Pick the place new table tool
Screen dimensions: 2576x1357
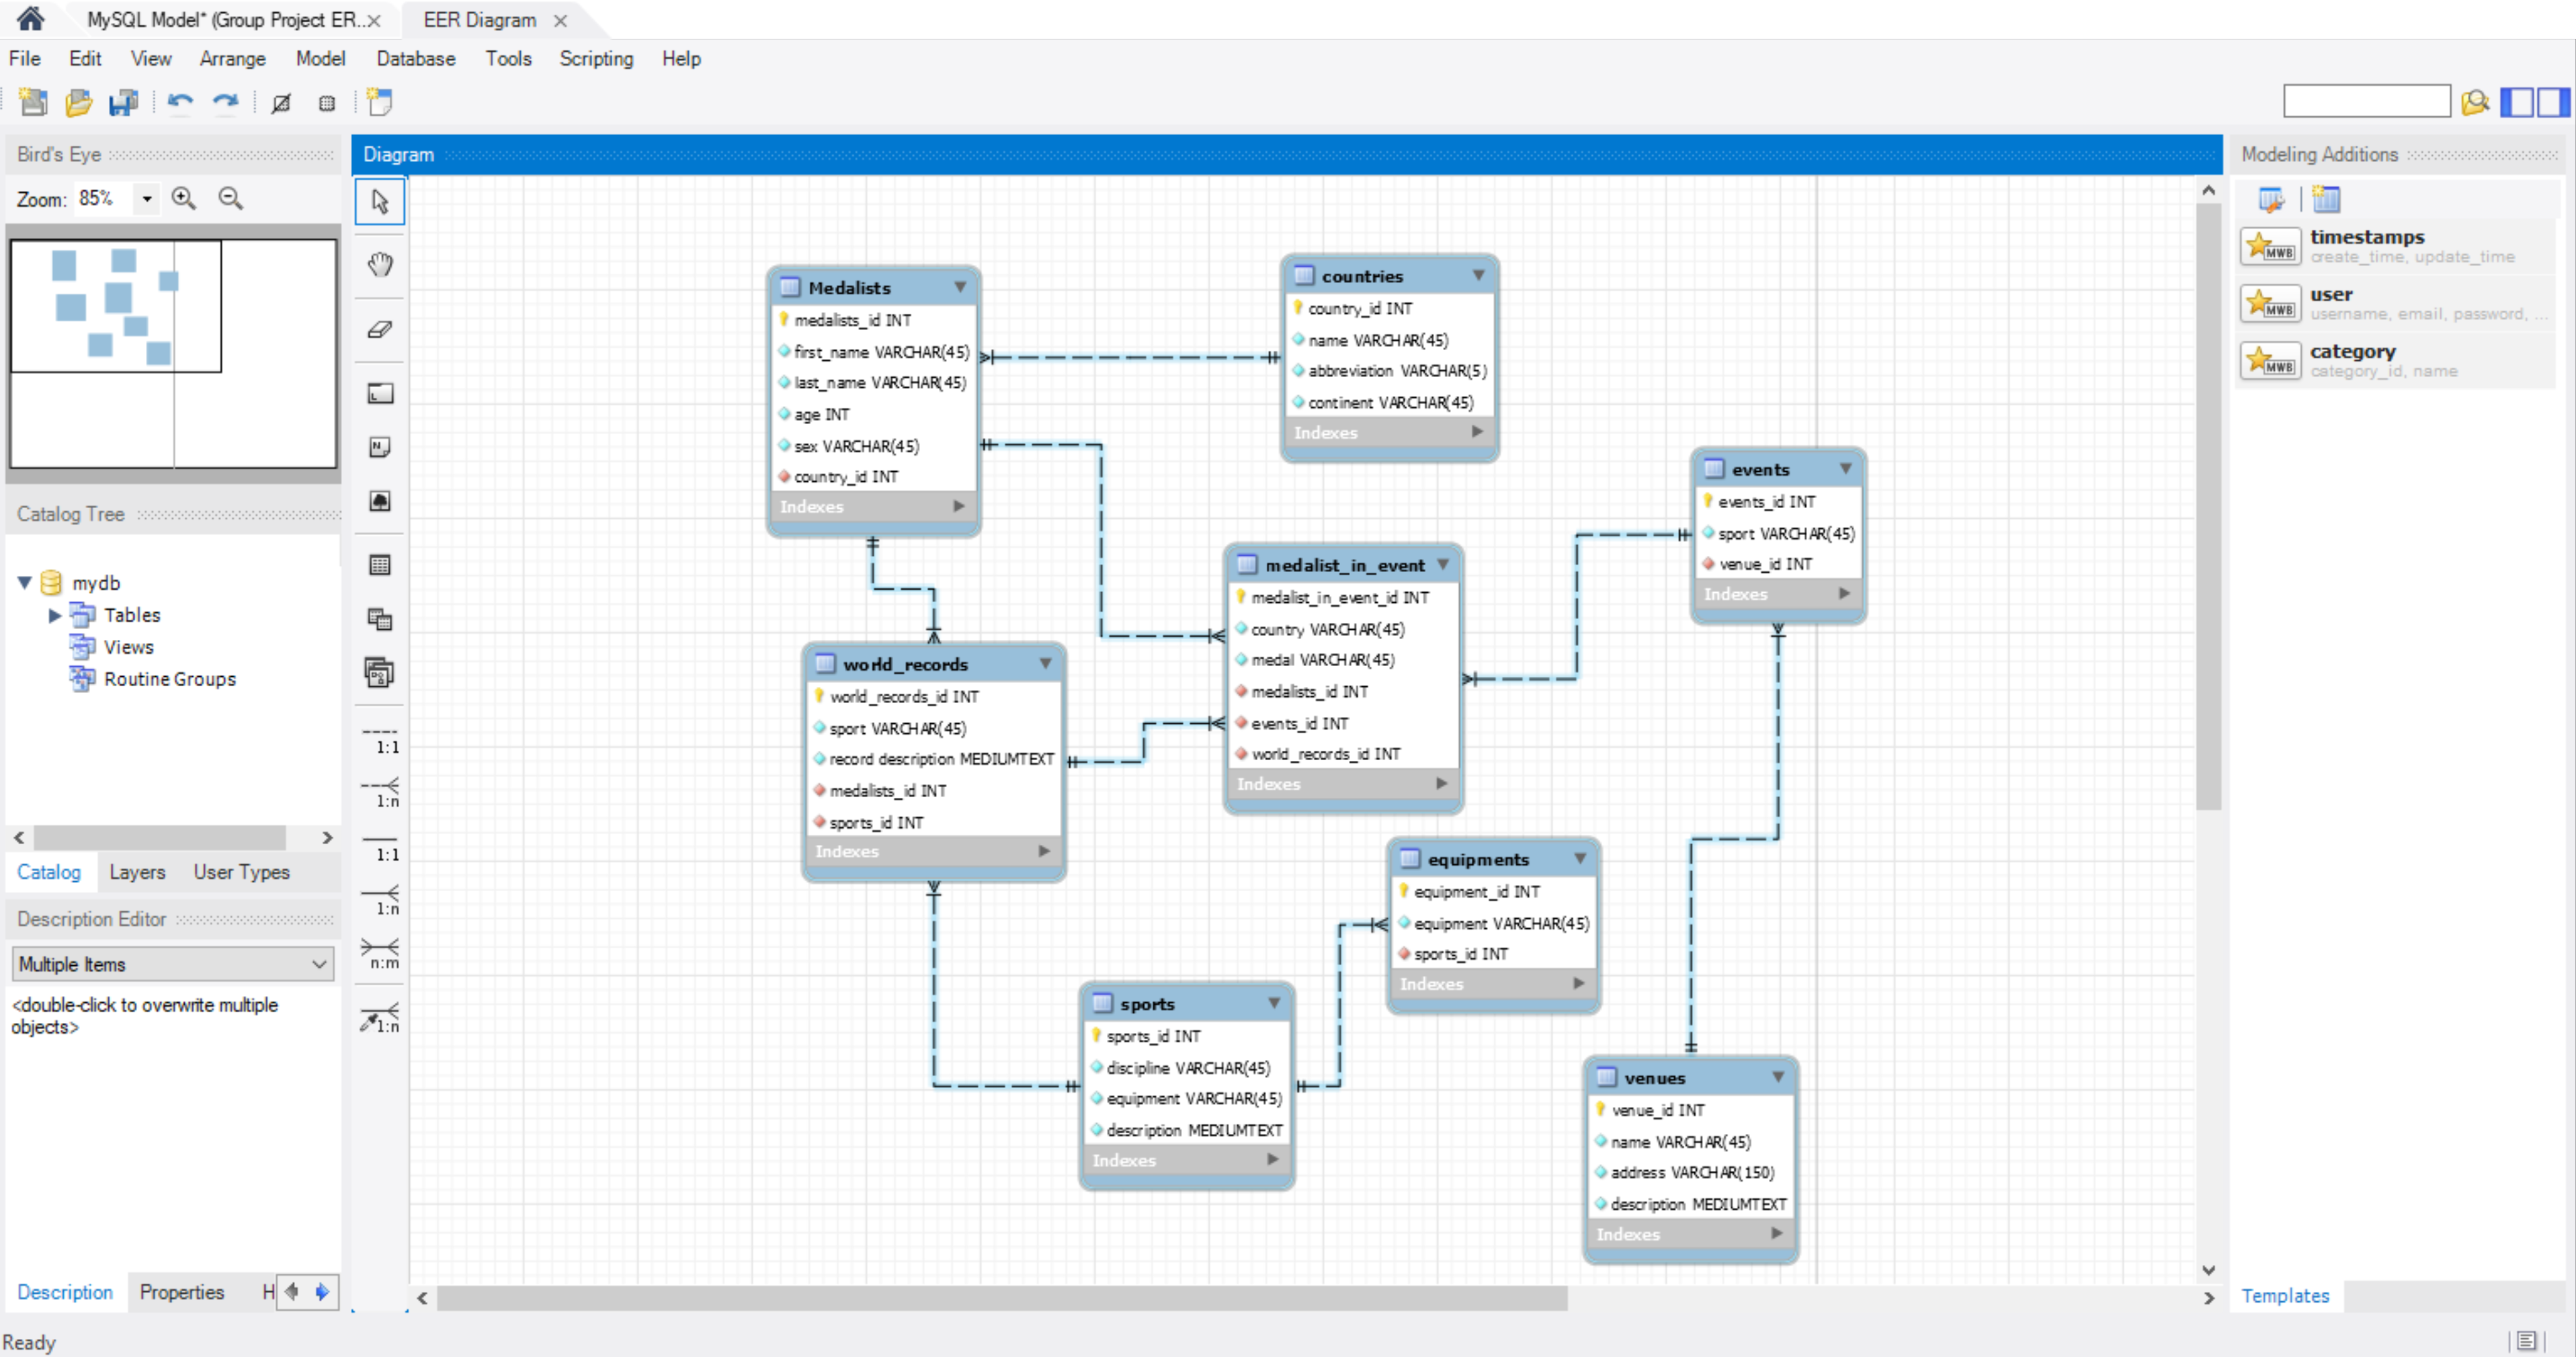[380, 565]
